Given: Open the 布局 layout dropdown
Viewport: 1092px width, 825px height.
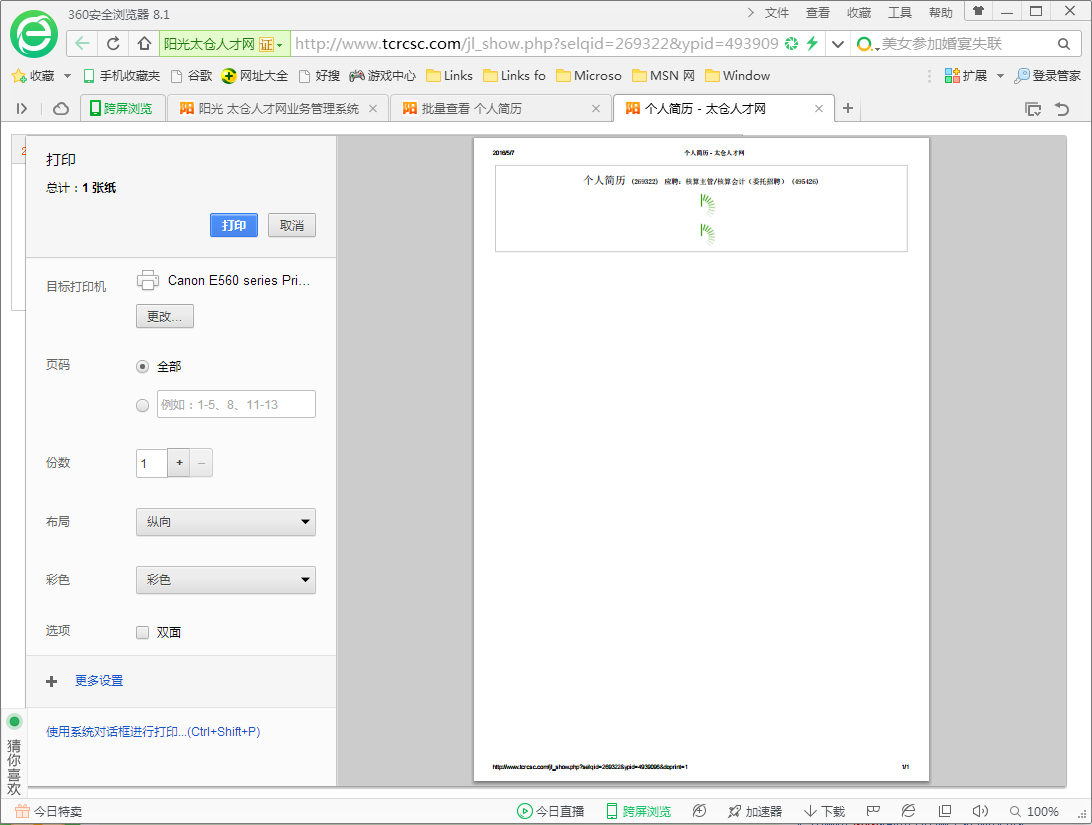Looking at the screenshot, I should point(225,522).
